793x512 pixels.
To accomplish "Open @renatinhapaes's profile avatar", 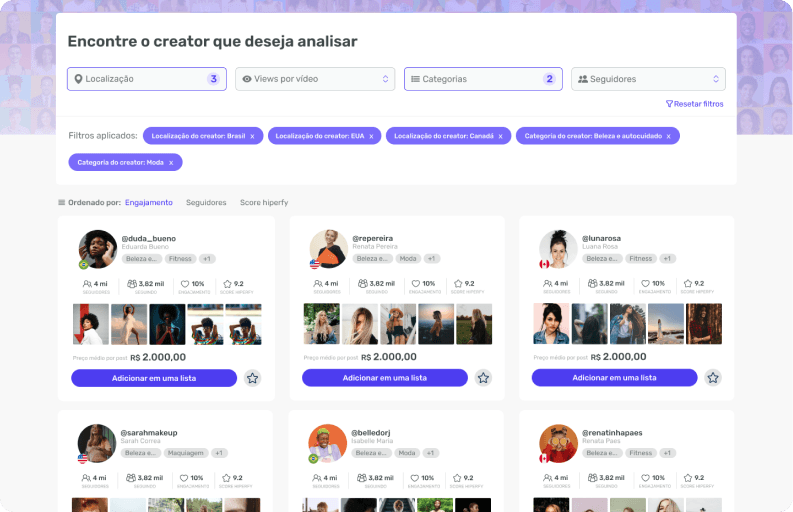I will coord(558,443).
